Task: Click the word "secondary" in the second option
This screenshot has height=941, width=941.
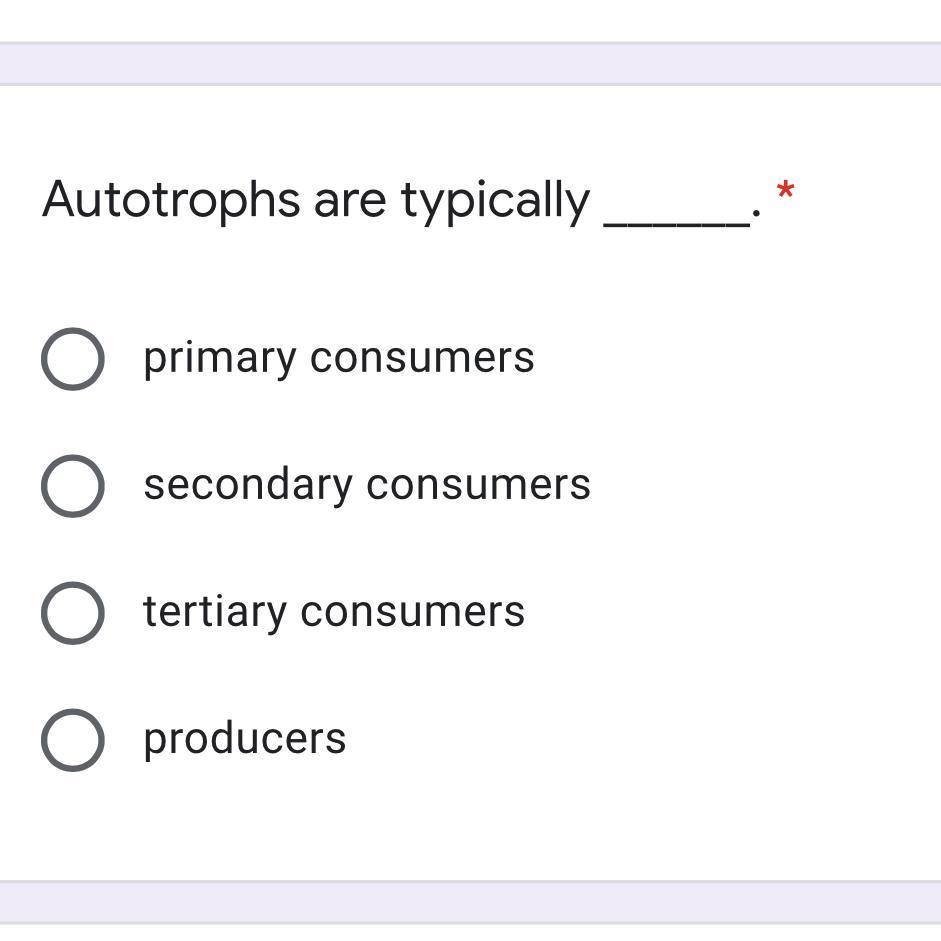Action: click(247, 485)
